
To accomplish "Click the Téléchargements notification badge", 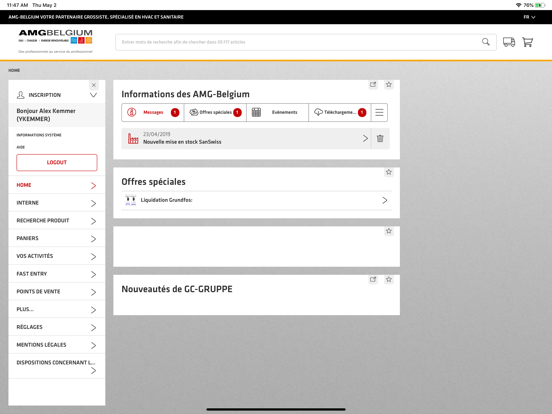I will 362,112.
